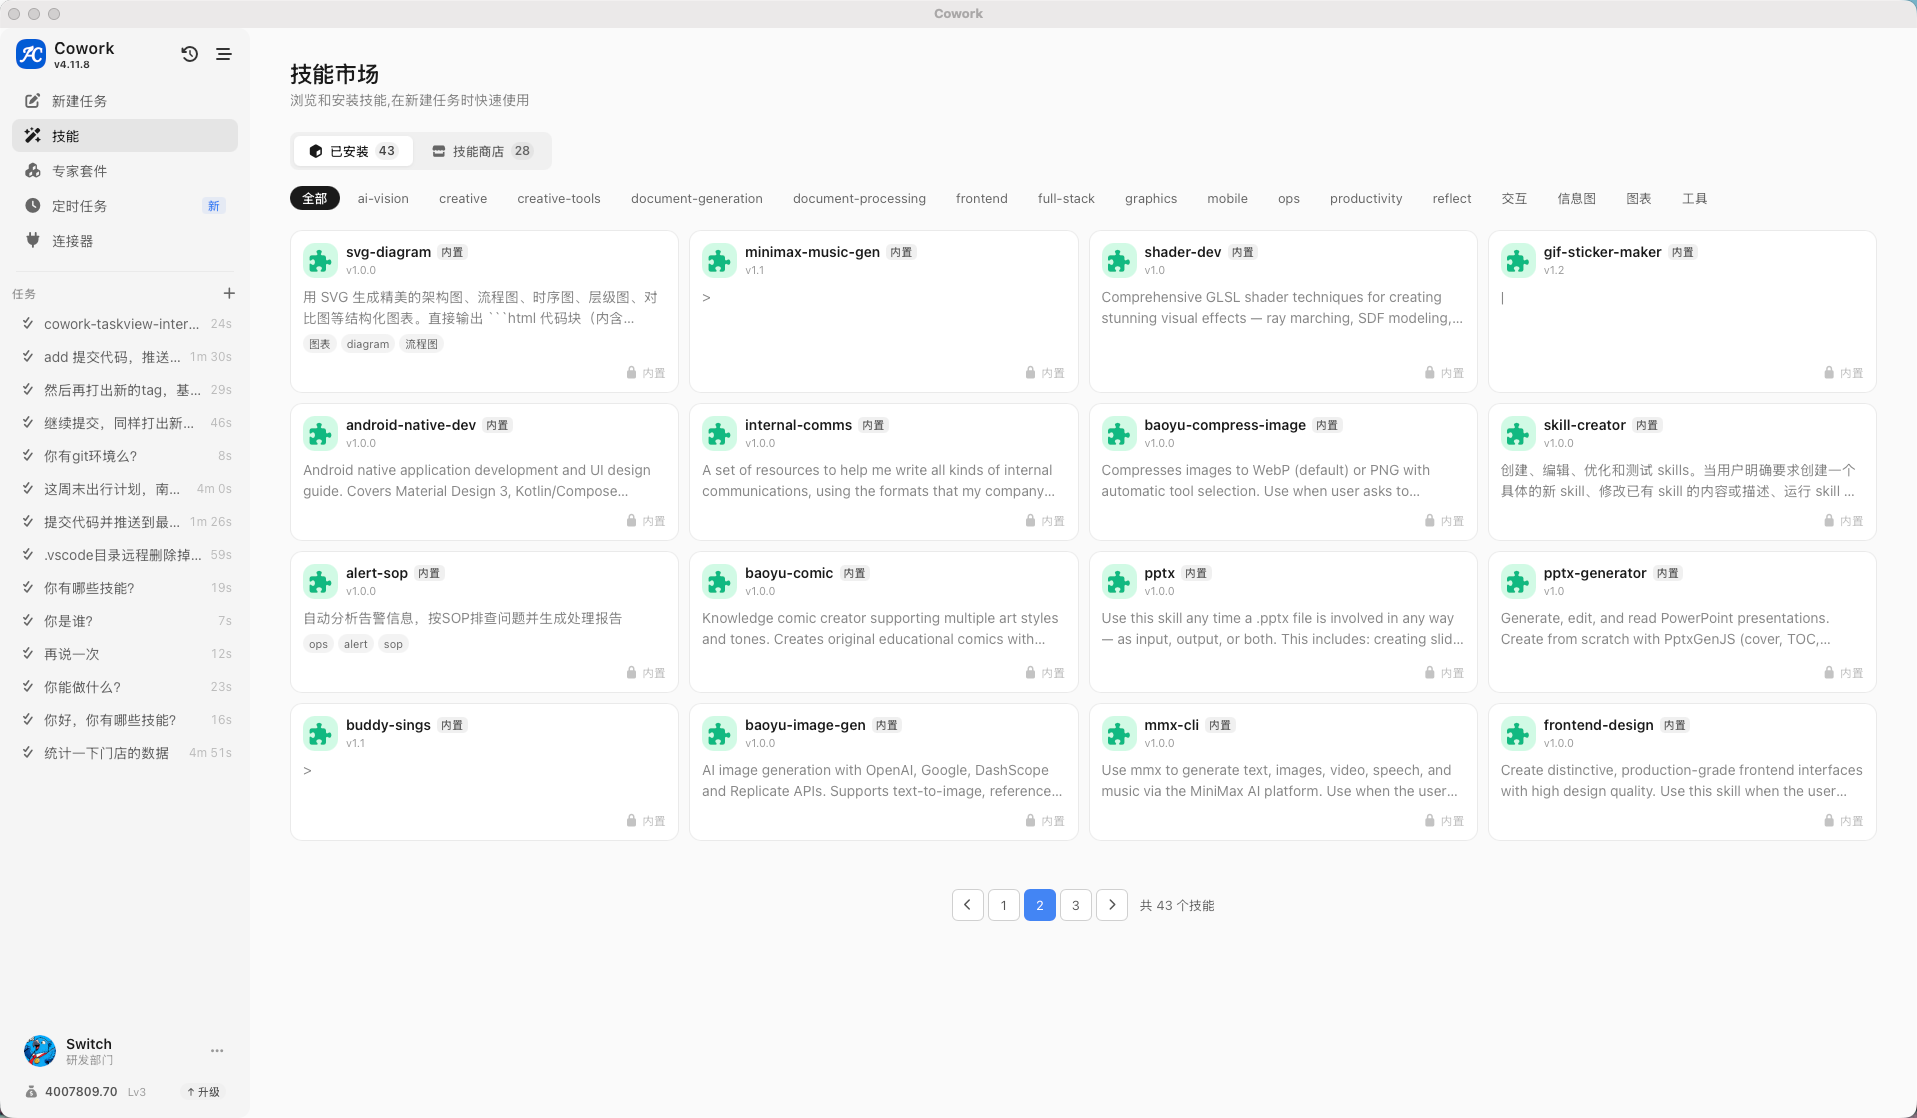This screenshot has height=1118, width=1917.
Task: Switch to the 已安装 tab
Action: 353,151
